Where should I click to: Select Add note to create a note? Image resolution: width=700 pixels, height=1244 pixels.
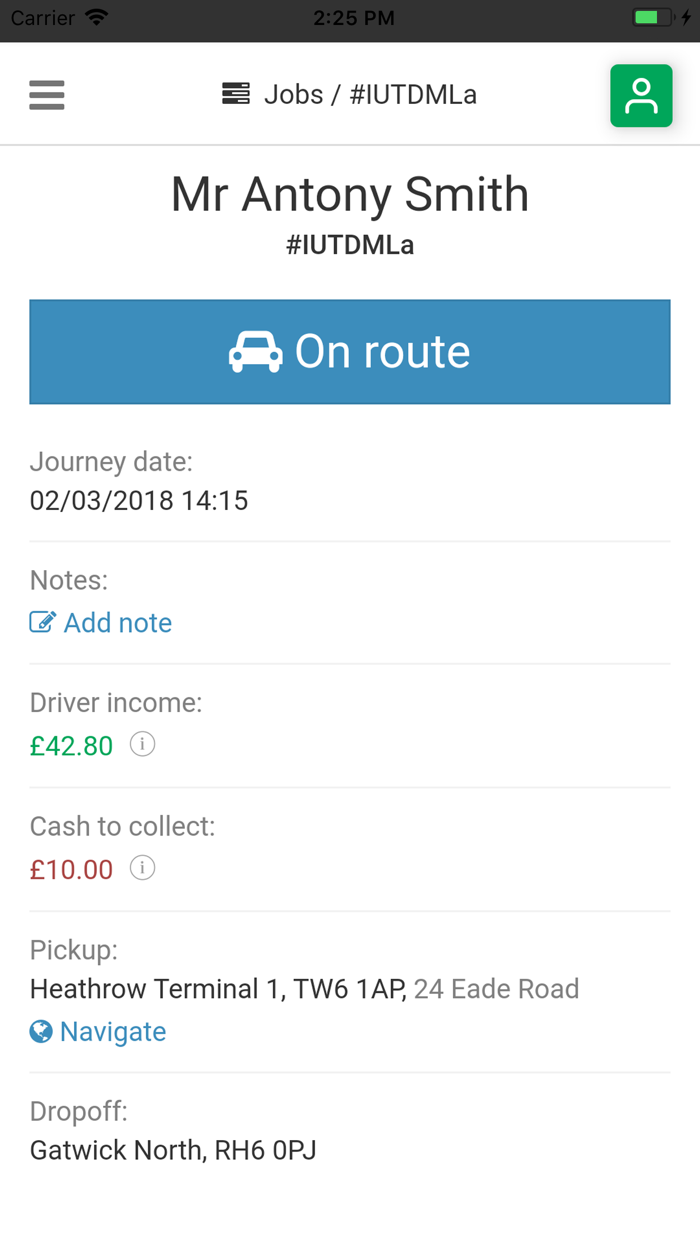(x=117, y=622)
